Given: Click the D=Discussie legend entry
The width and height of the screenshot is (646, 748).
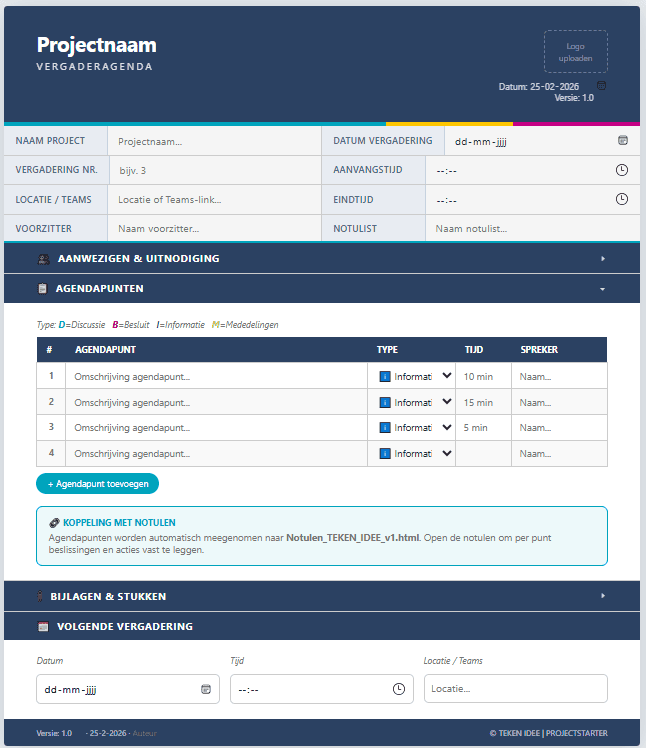Looking at the screenshot, I should click(x=82, y=325).
